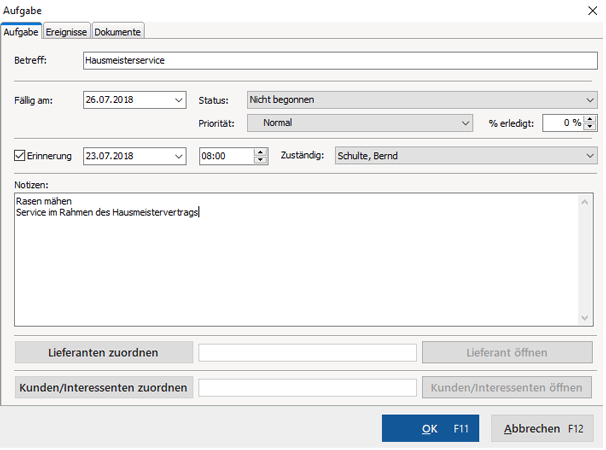606x450 pixels.
Task: Click the Kunden/Interessenten öffnen button
Action: pos(507,387)
